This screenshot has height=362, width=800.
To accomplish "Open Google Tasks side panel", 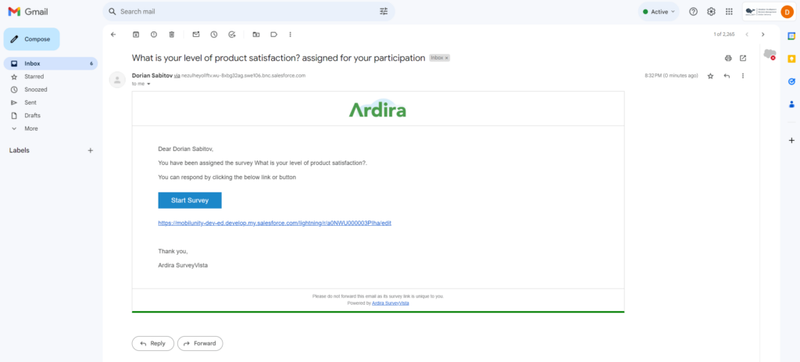I will (x=791, y=82).
